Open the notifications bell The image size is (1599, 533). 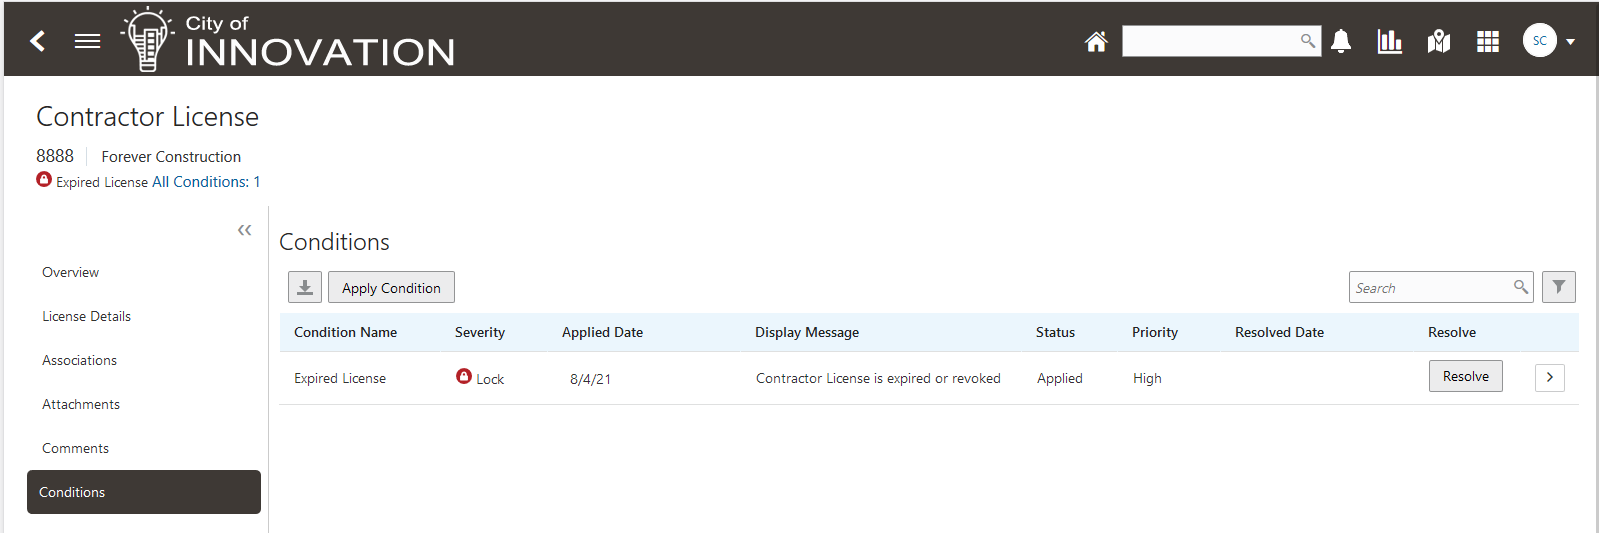click(1341, 41)
